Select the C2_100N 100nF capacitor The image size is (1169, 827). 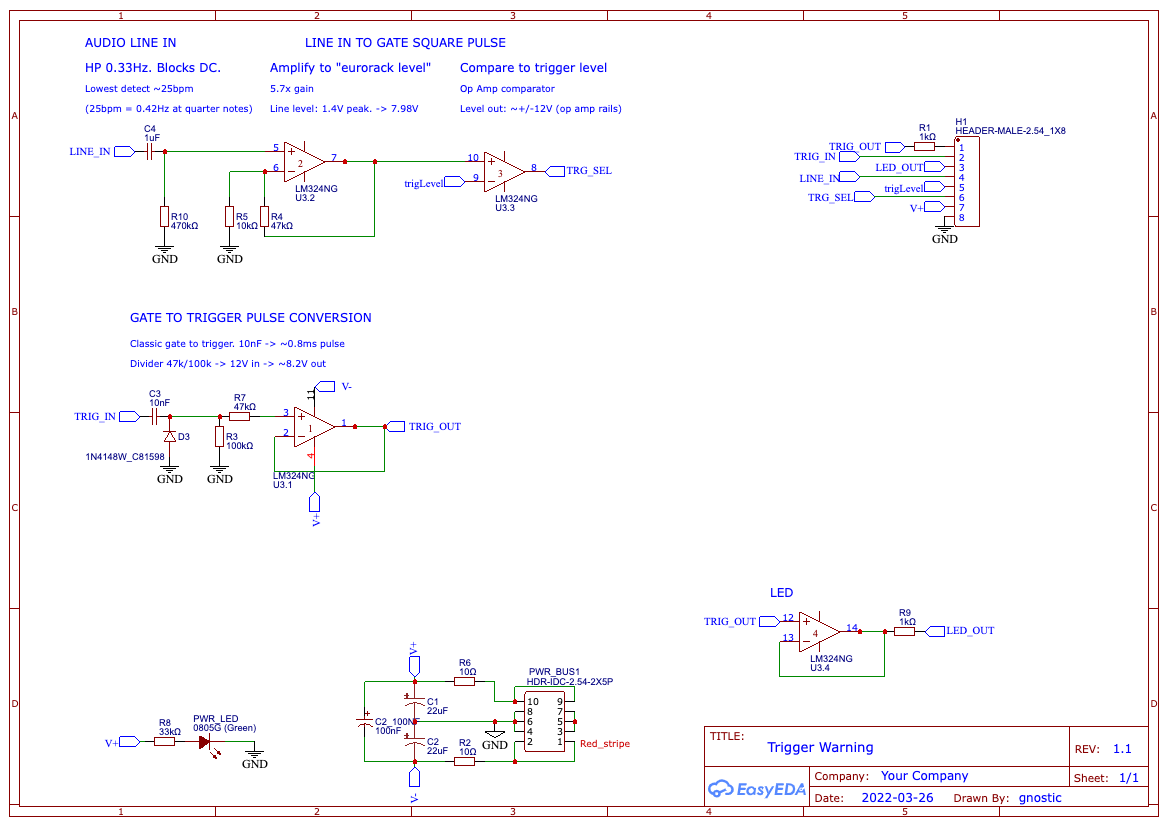coord(365,721)
